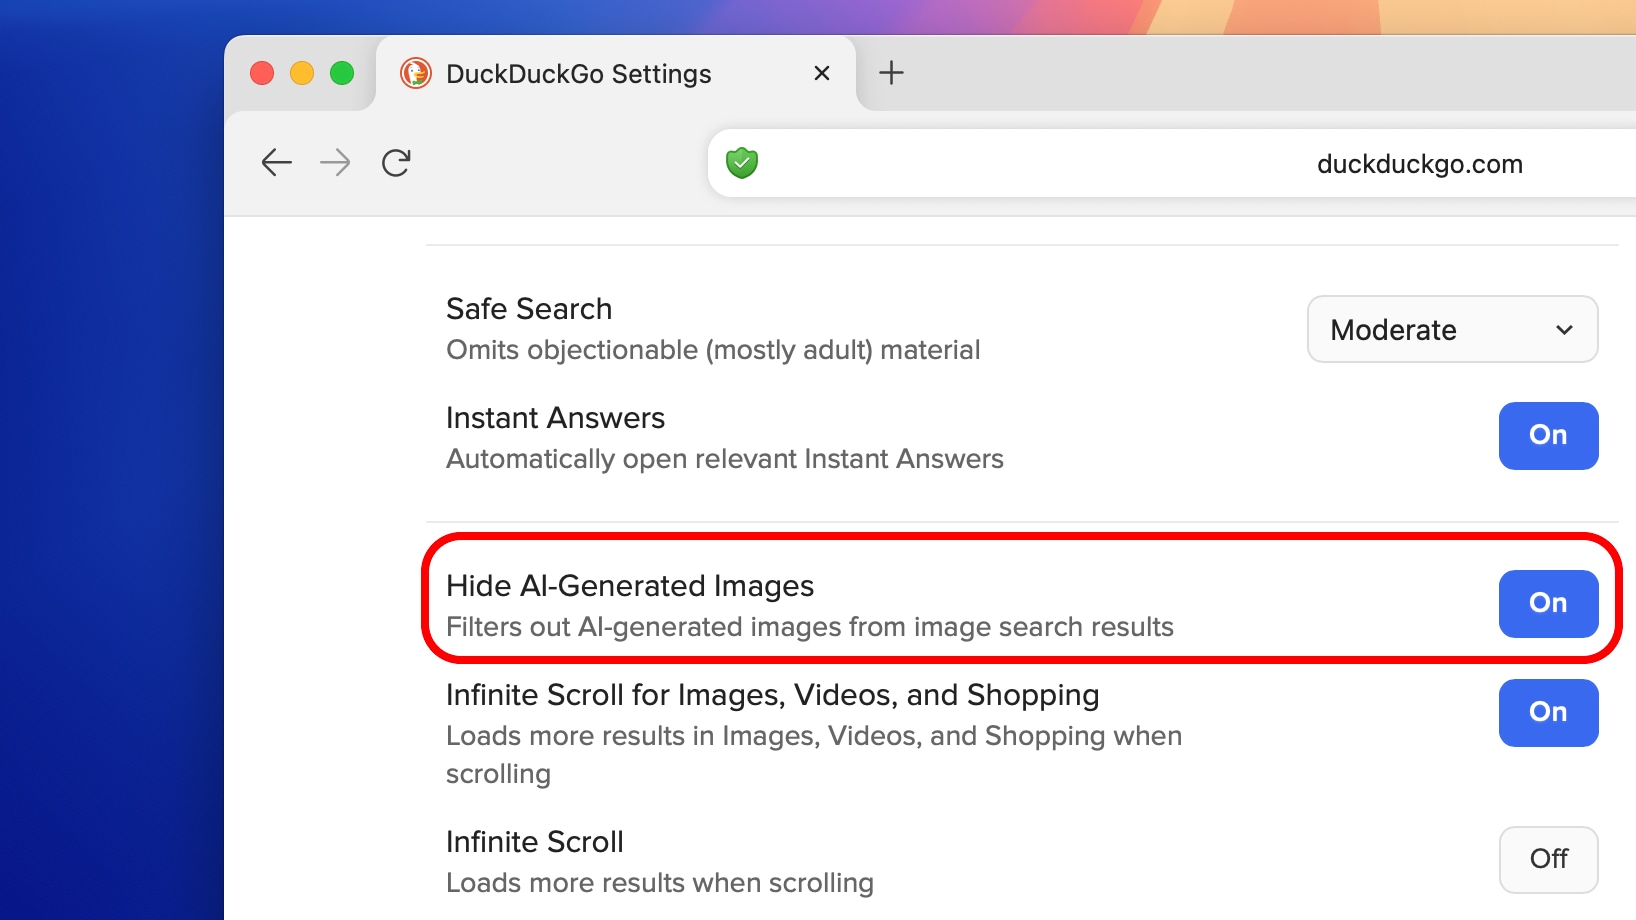Click the Hide AI-Generated Images title
The image size is (1636, 920).
[630, 586]
